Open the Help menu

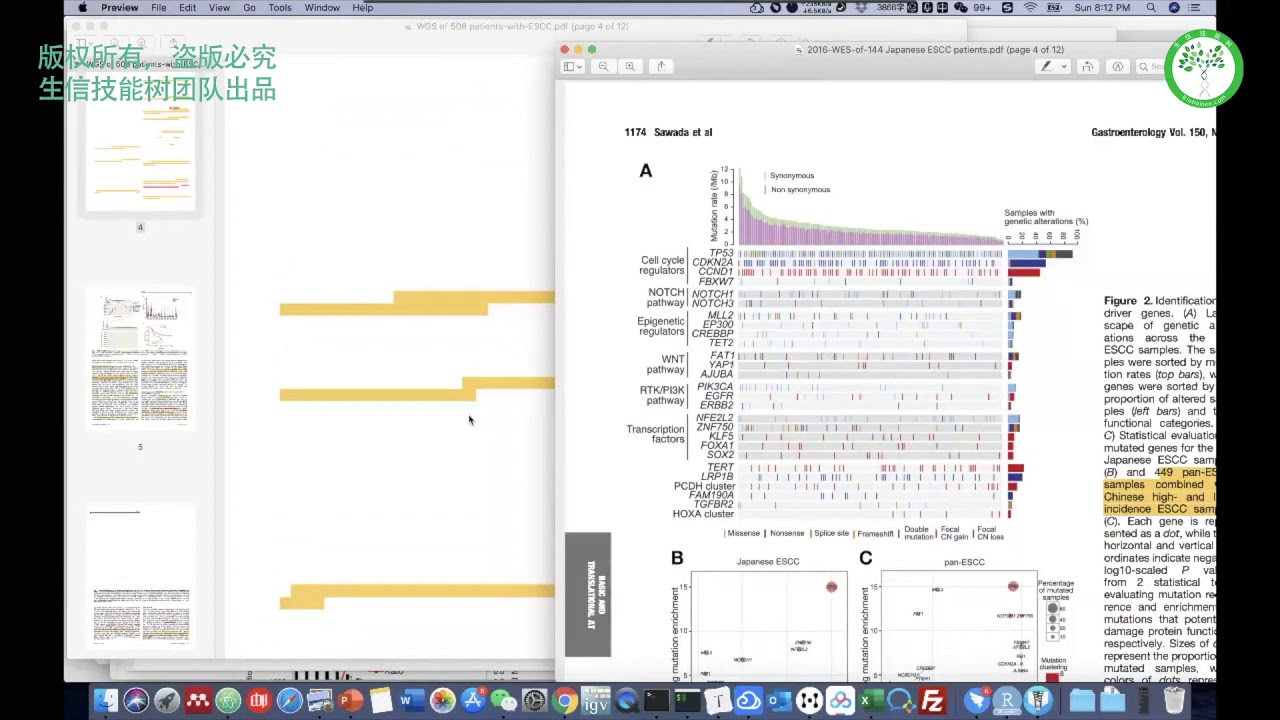click(x=363, y=8)
